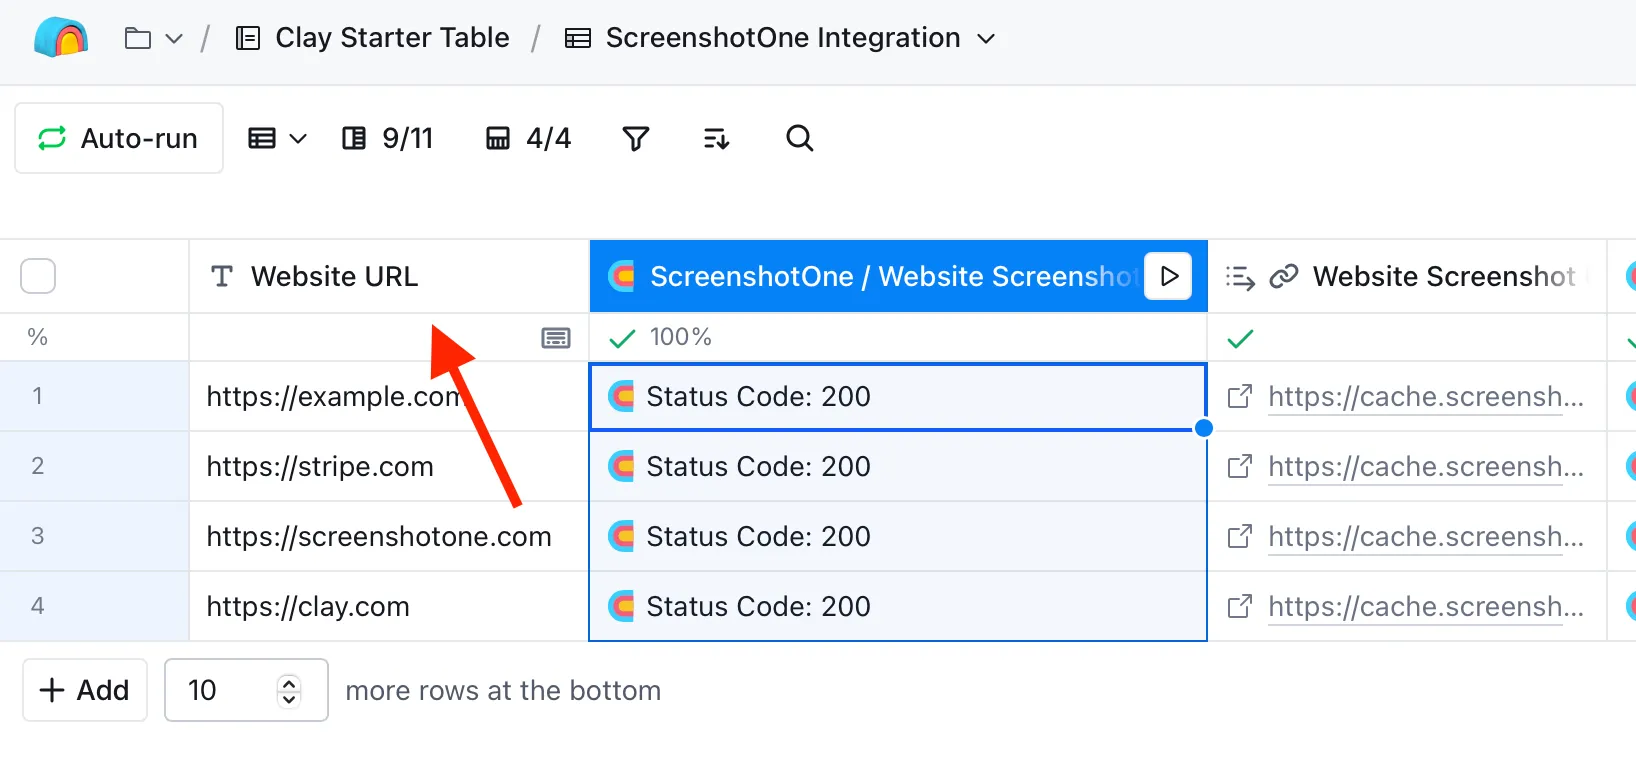Select Status Code: 200 cell for stripe.com
Viewport: 1636px width, 782px height.
(898, 466)
